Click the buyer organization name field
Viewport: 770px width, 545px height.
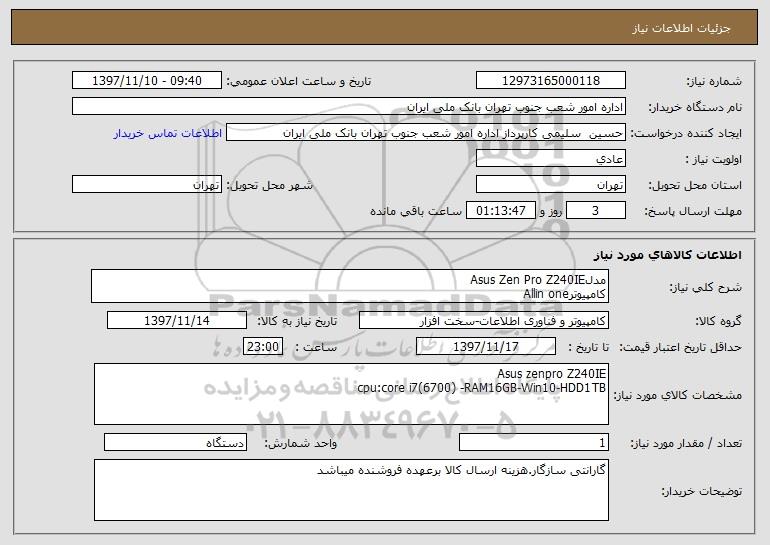point(349,107)
